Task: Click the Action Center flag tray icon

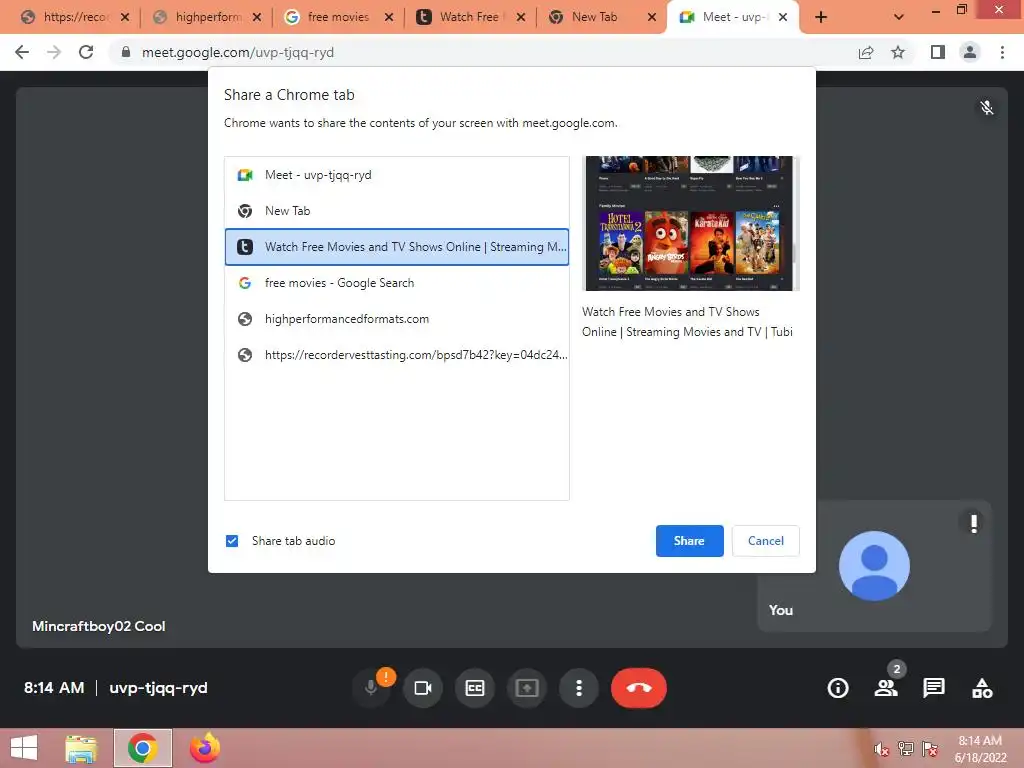Action: click(x=930, y=749)
